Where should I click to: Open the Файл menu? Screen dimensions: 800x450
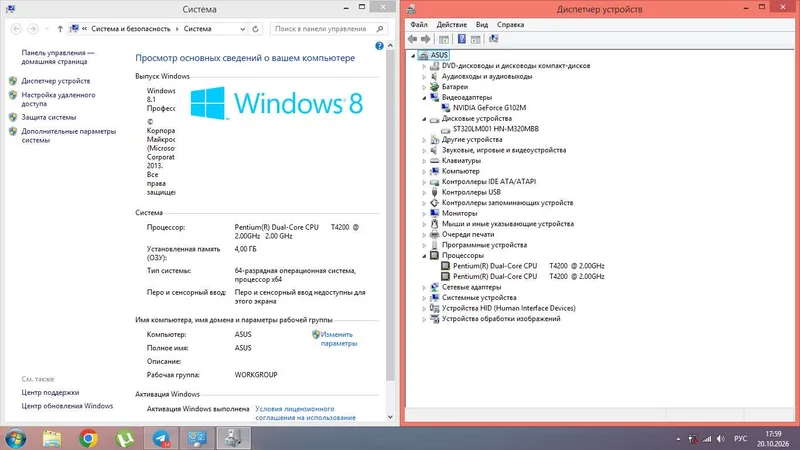[419, 24]
